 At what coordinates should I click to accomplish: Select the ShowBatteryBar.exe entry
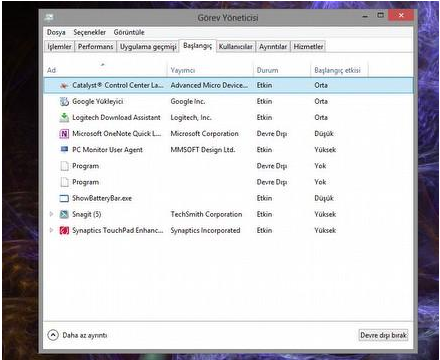pos(102,198)
